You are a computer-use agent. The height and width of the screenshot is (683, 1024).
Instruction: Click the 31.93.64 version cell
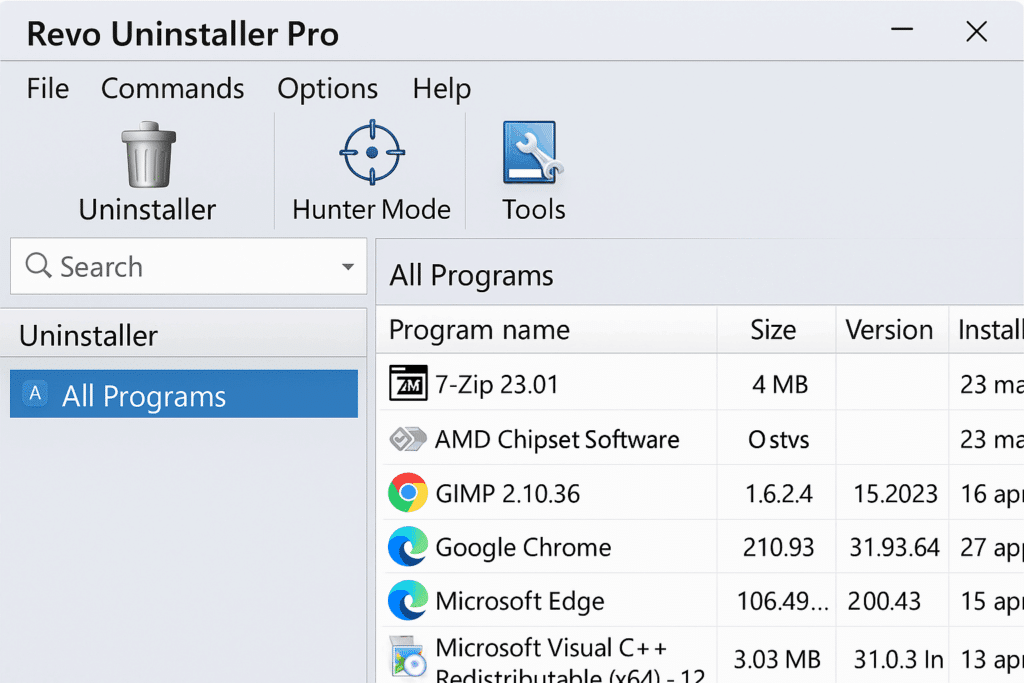point(894,547)
